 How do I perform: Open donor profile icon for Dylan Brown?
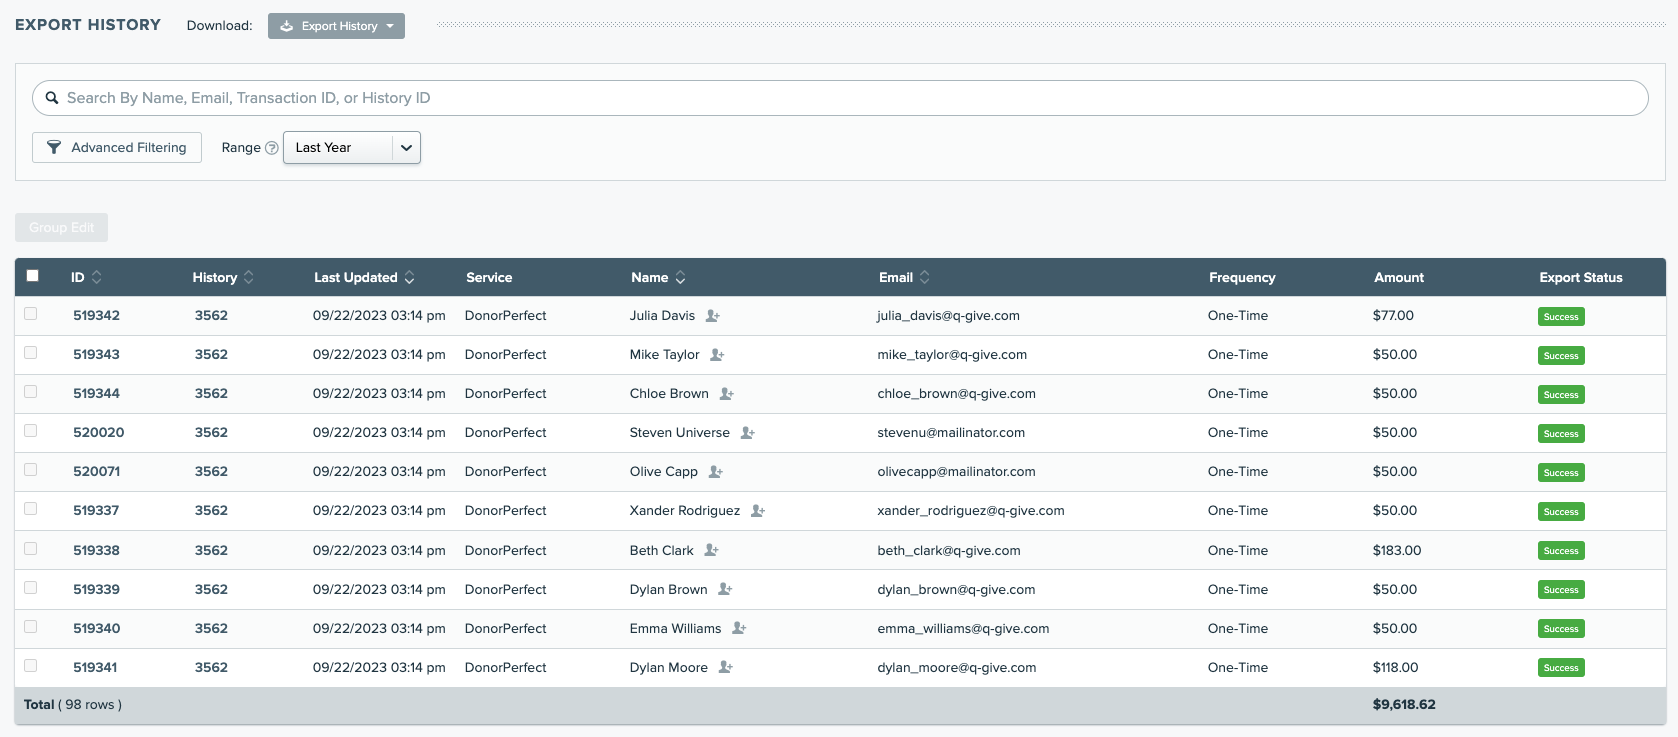click(725, 589)
